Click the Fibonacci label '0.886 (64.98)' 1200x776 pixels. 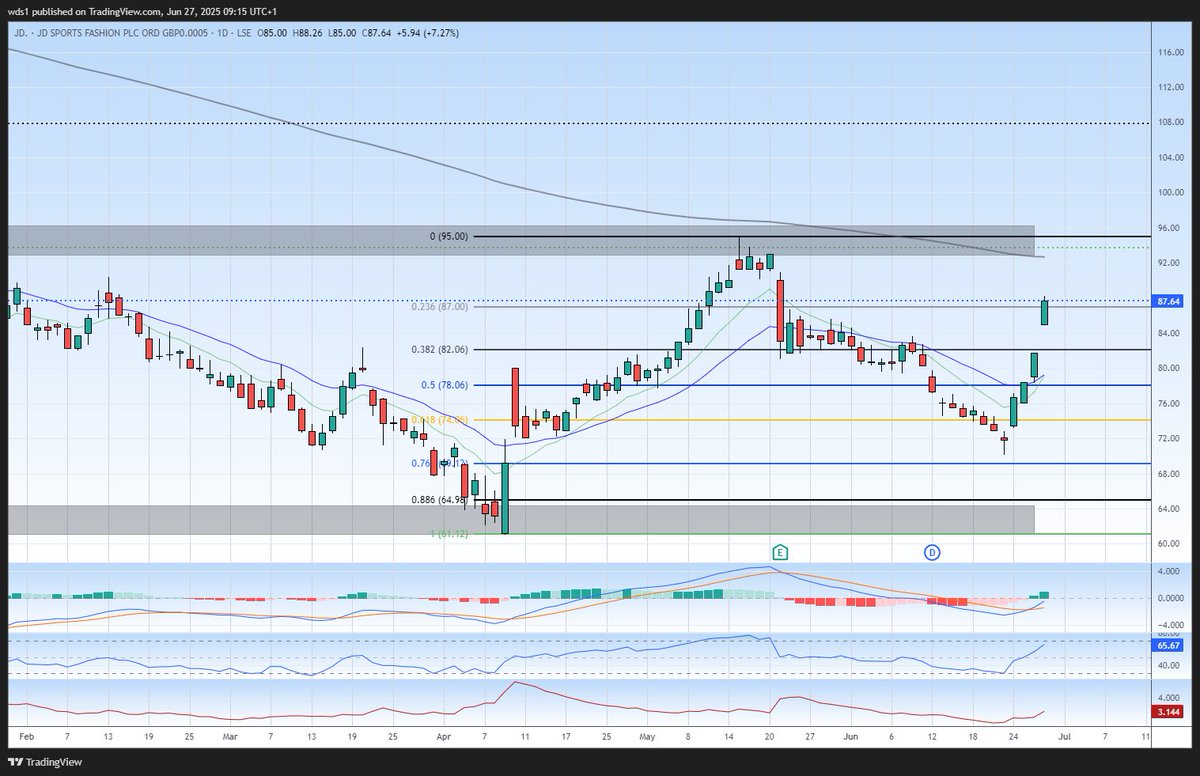(440, 500)
